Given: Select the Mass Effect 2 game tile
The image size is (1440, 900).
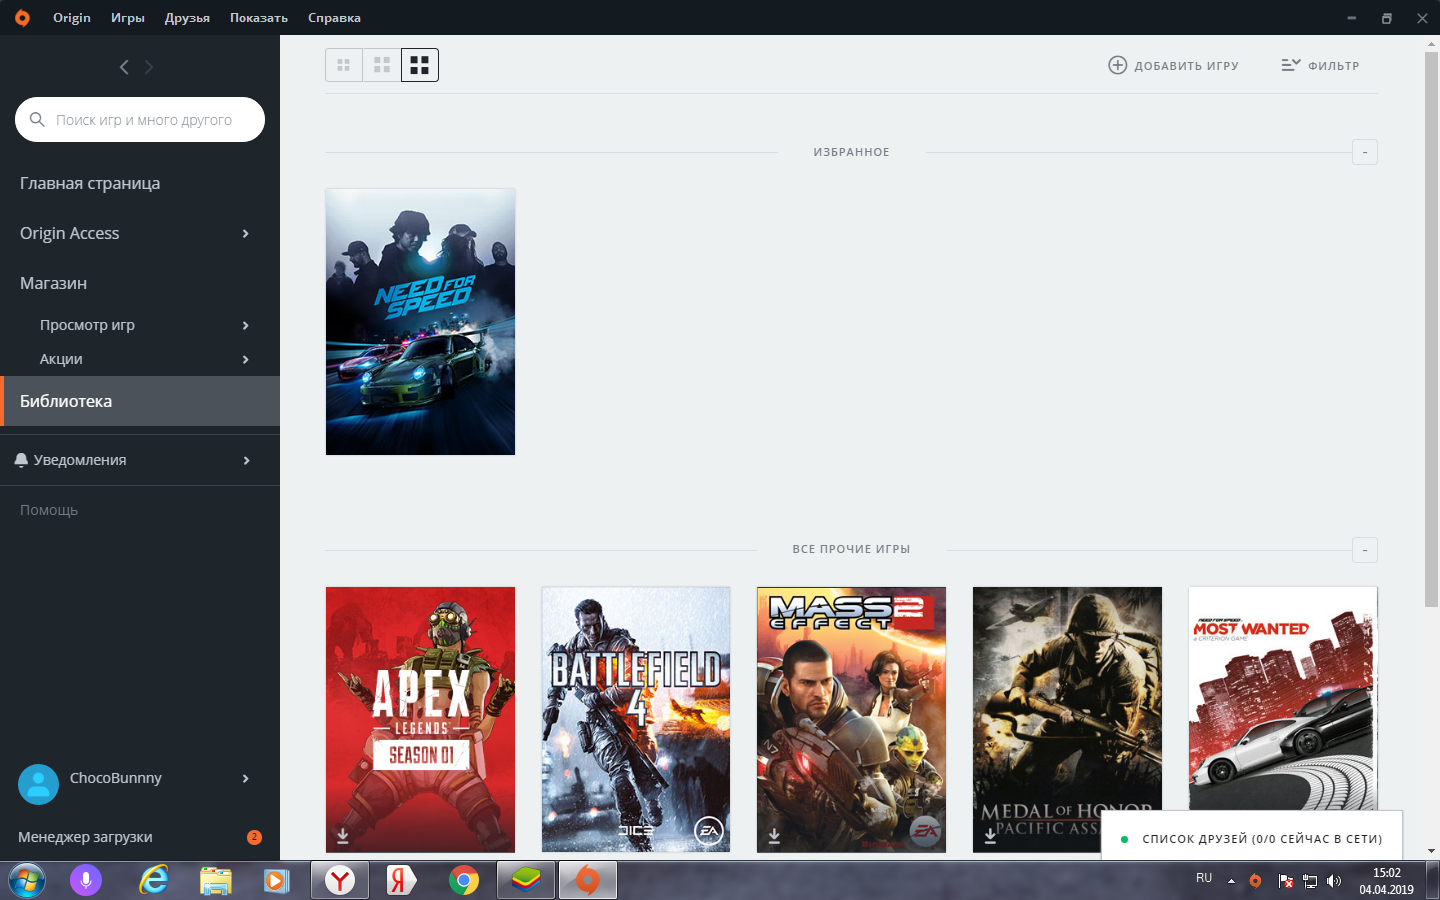Looking at the screenshot, I should point(852,720).
